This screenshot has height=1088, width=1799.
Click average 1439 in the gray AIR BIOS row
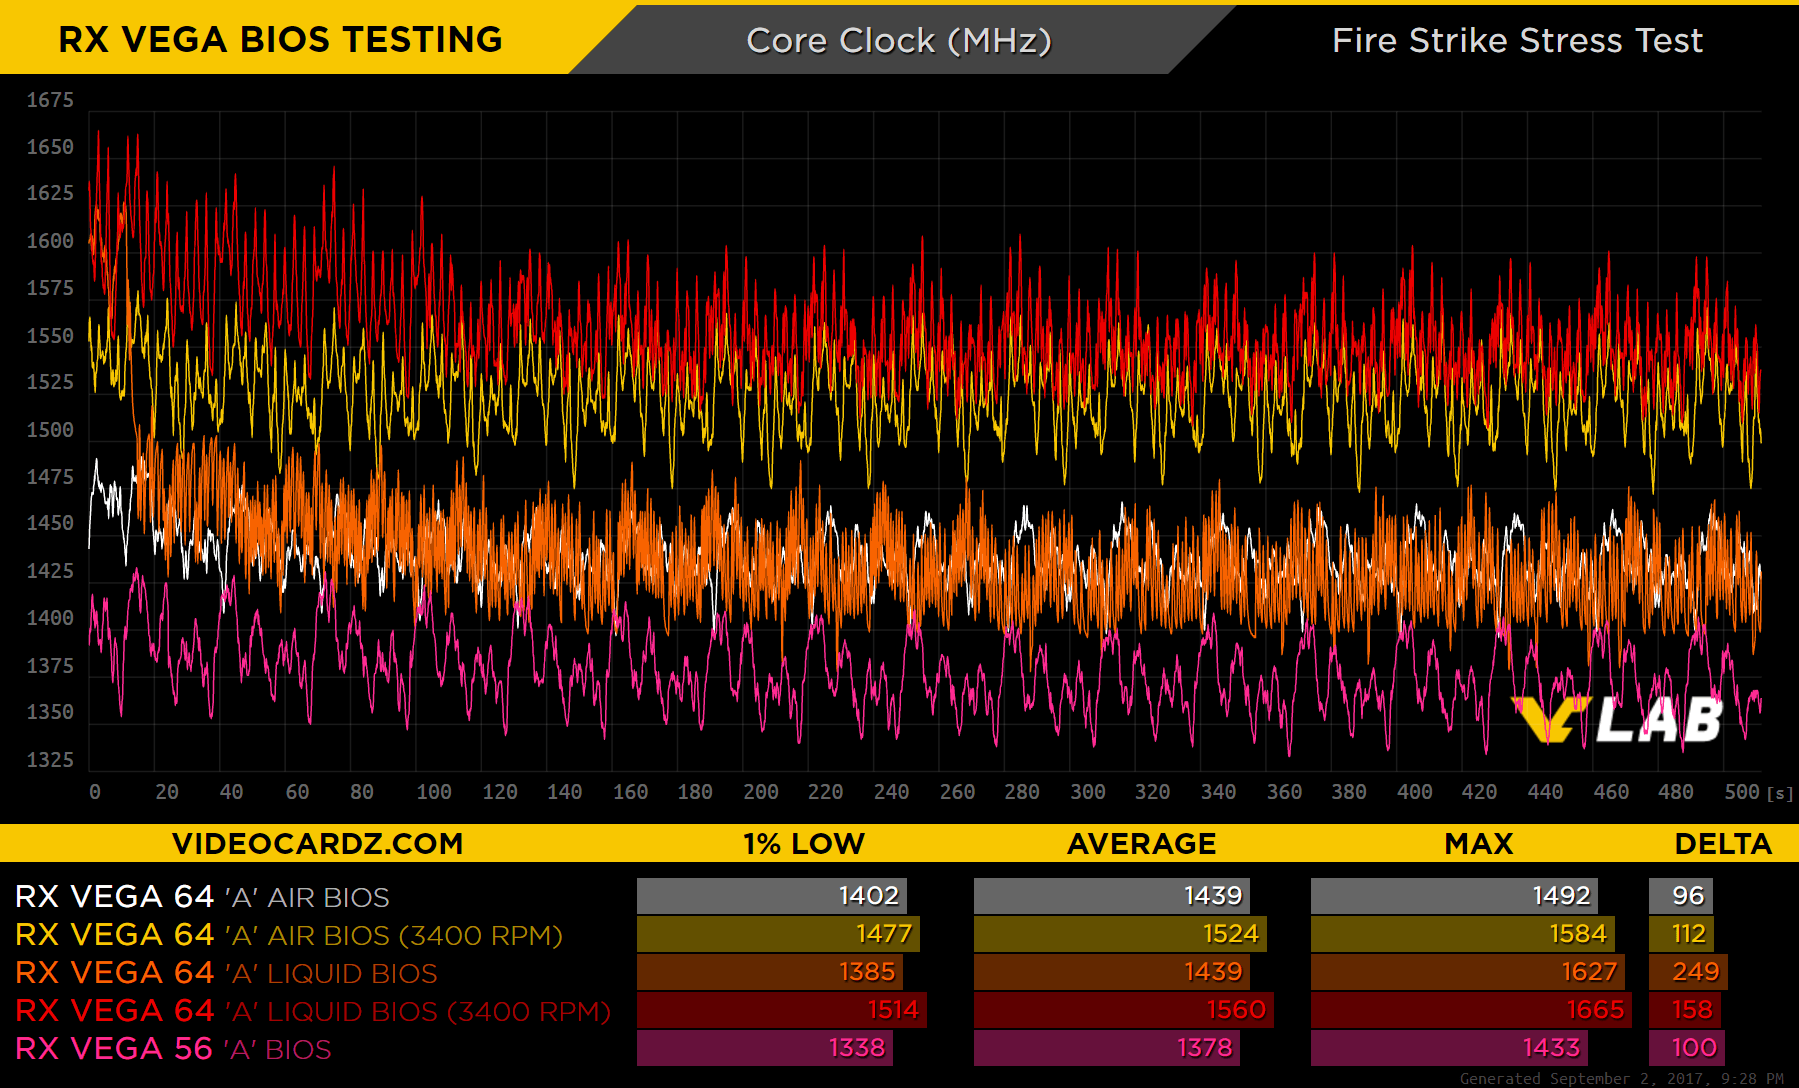tap(1213, 896)
